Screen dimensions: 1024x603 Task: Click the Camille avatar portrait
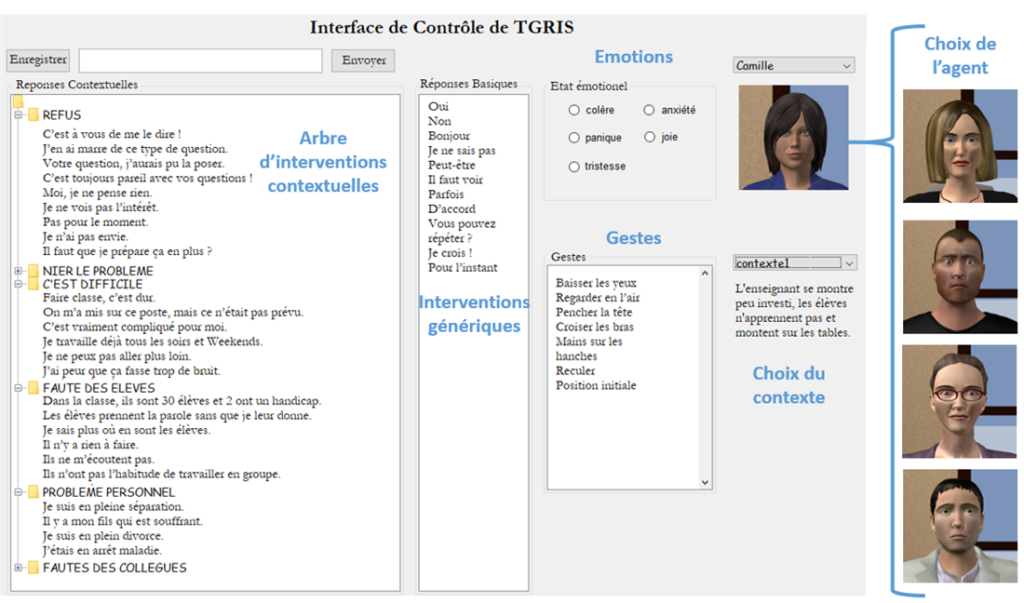793,137
